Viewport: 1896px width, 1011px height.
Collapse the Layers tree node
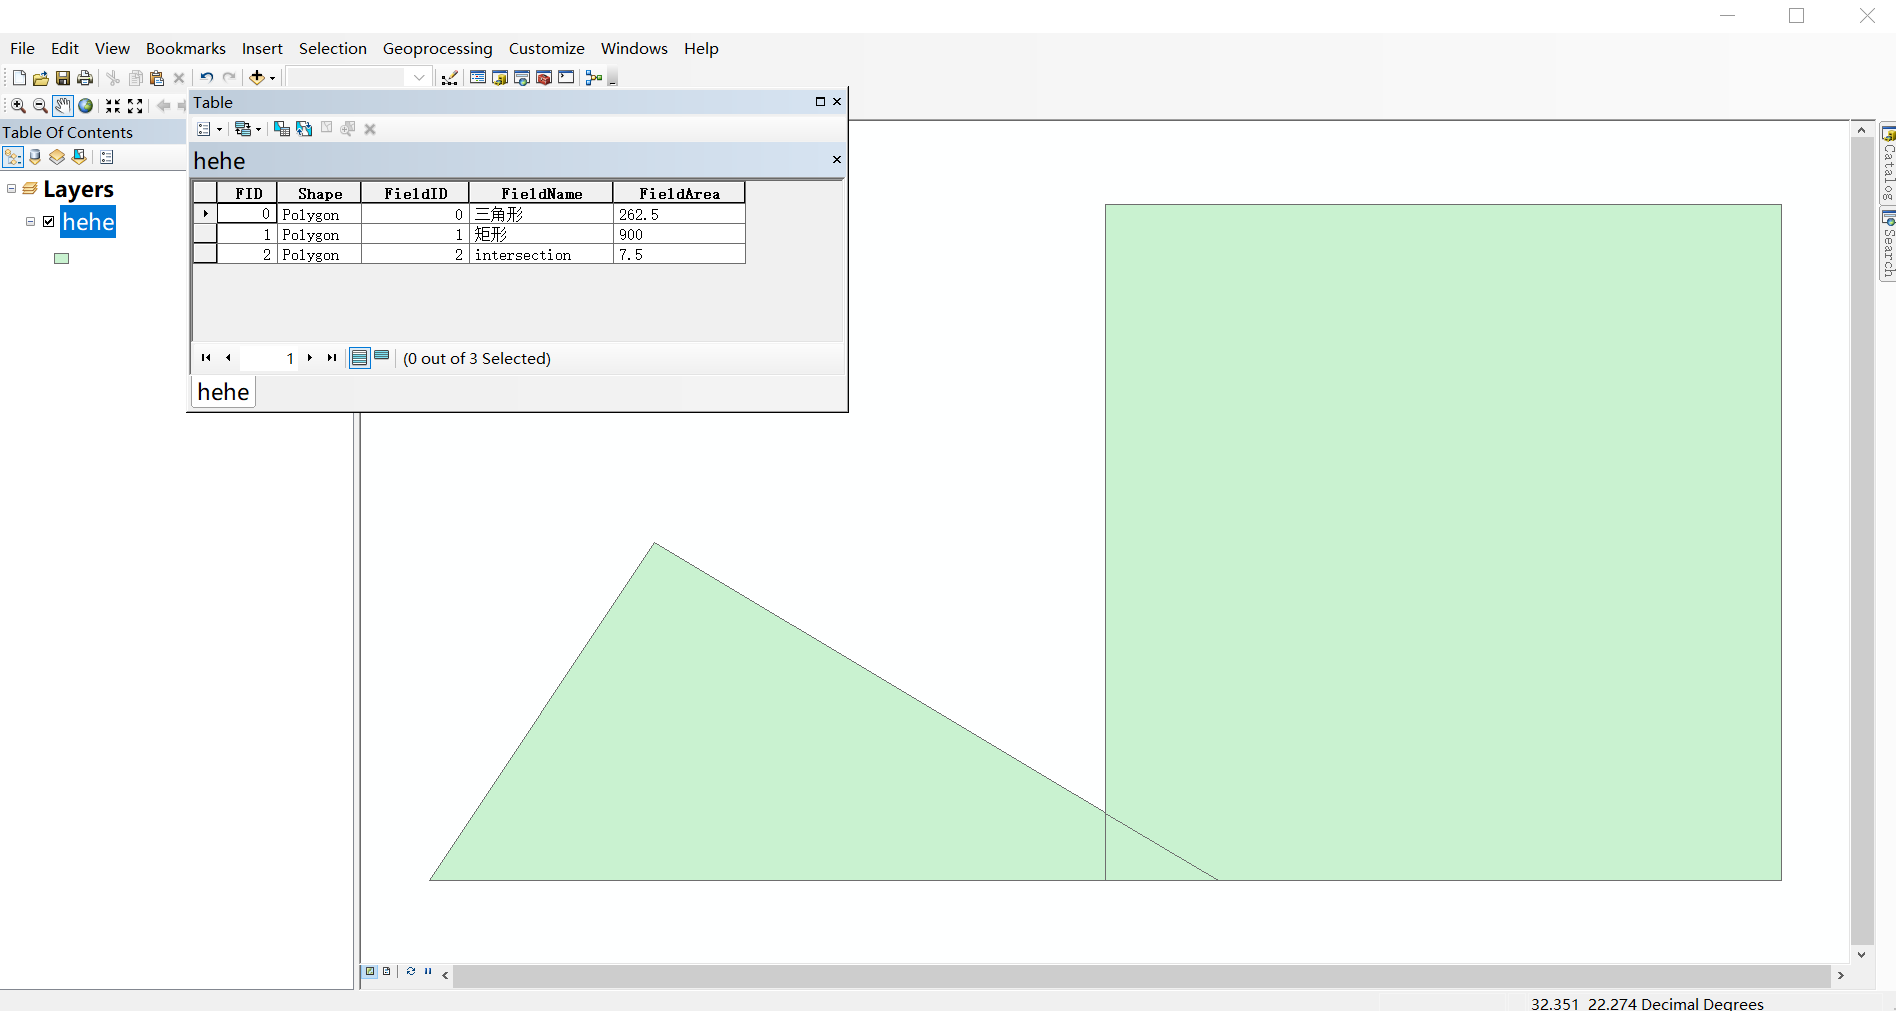coord(11,188)
